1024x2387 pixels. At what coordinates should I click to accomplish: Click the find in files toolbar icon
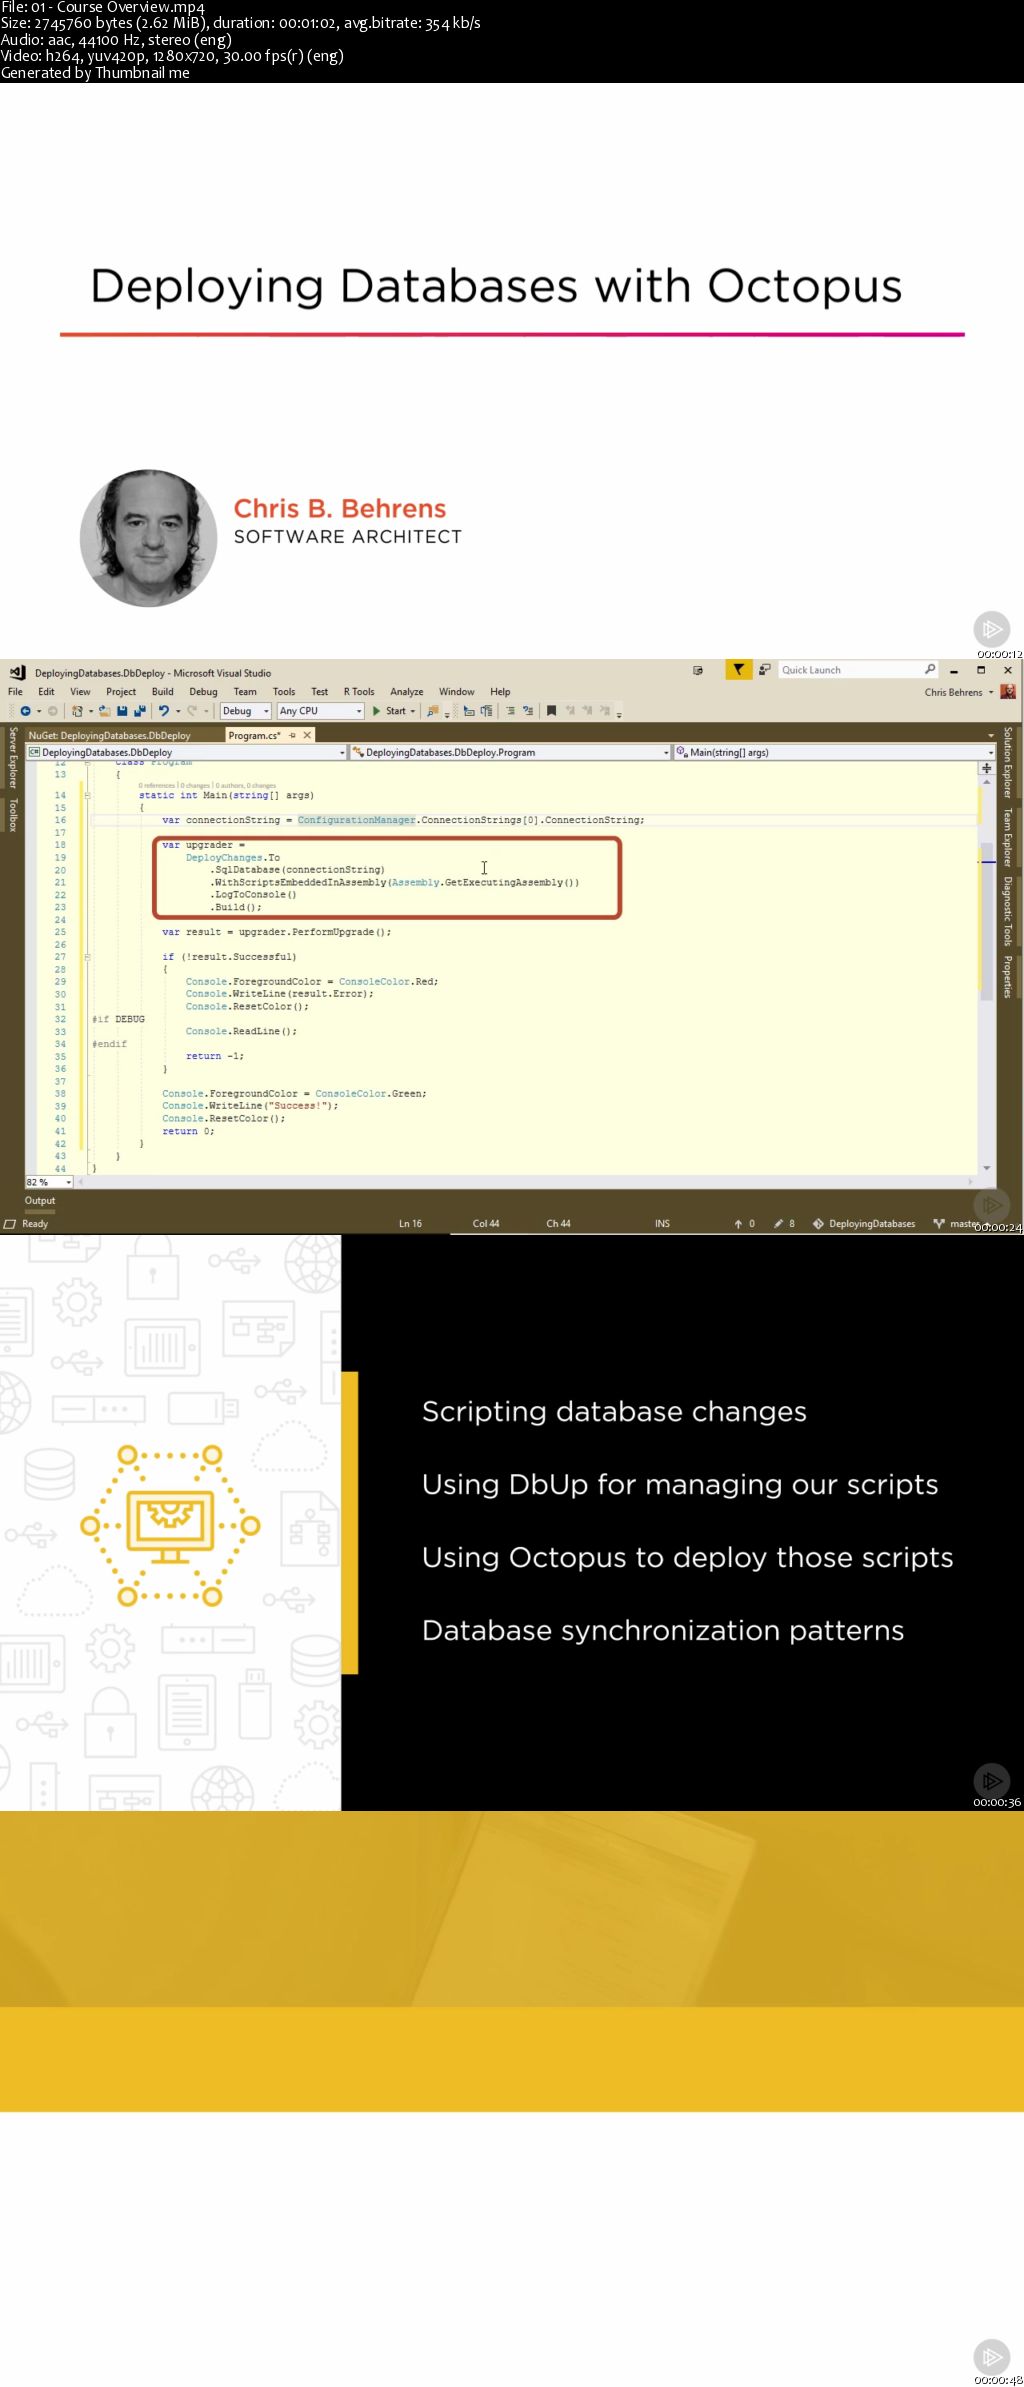tap(433, 711)
